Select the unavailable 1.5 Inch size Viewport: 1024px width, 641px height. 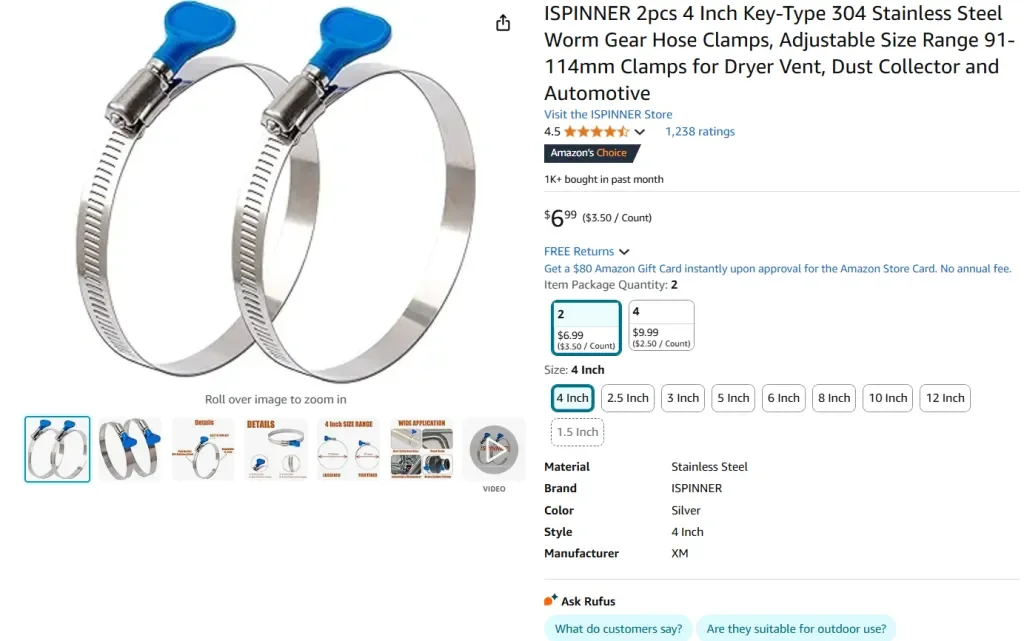[x=577, y=432]
